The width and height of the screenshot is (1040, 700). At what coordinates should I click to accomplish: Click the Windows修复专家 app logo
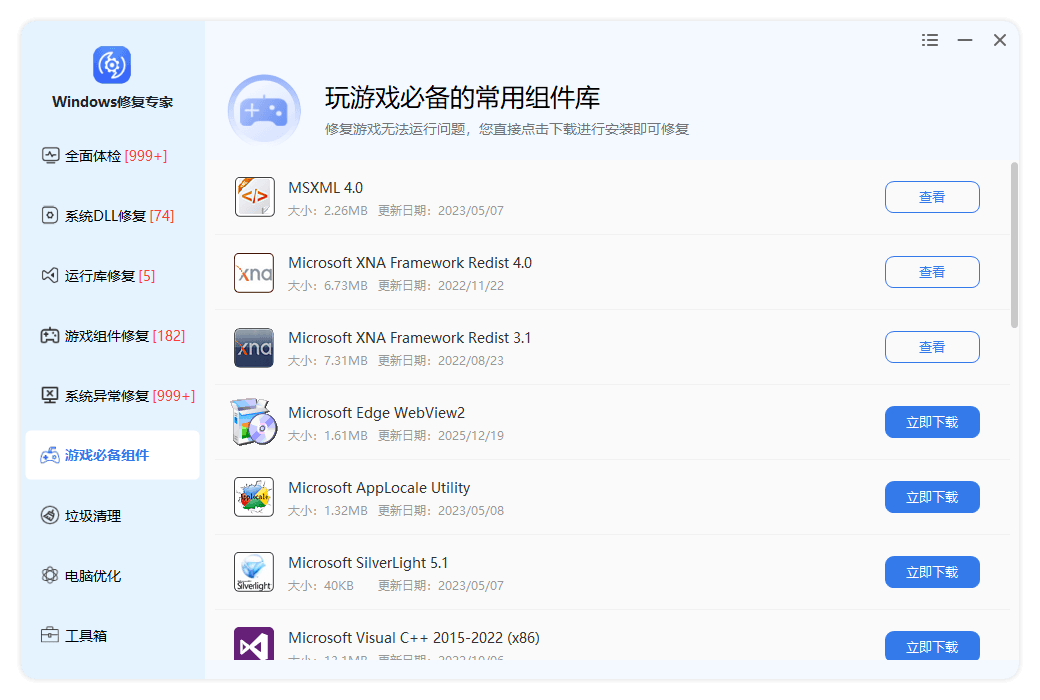tap(111, 65)
